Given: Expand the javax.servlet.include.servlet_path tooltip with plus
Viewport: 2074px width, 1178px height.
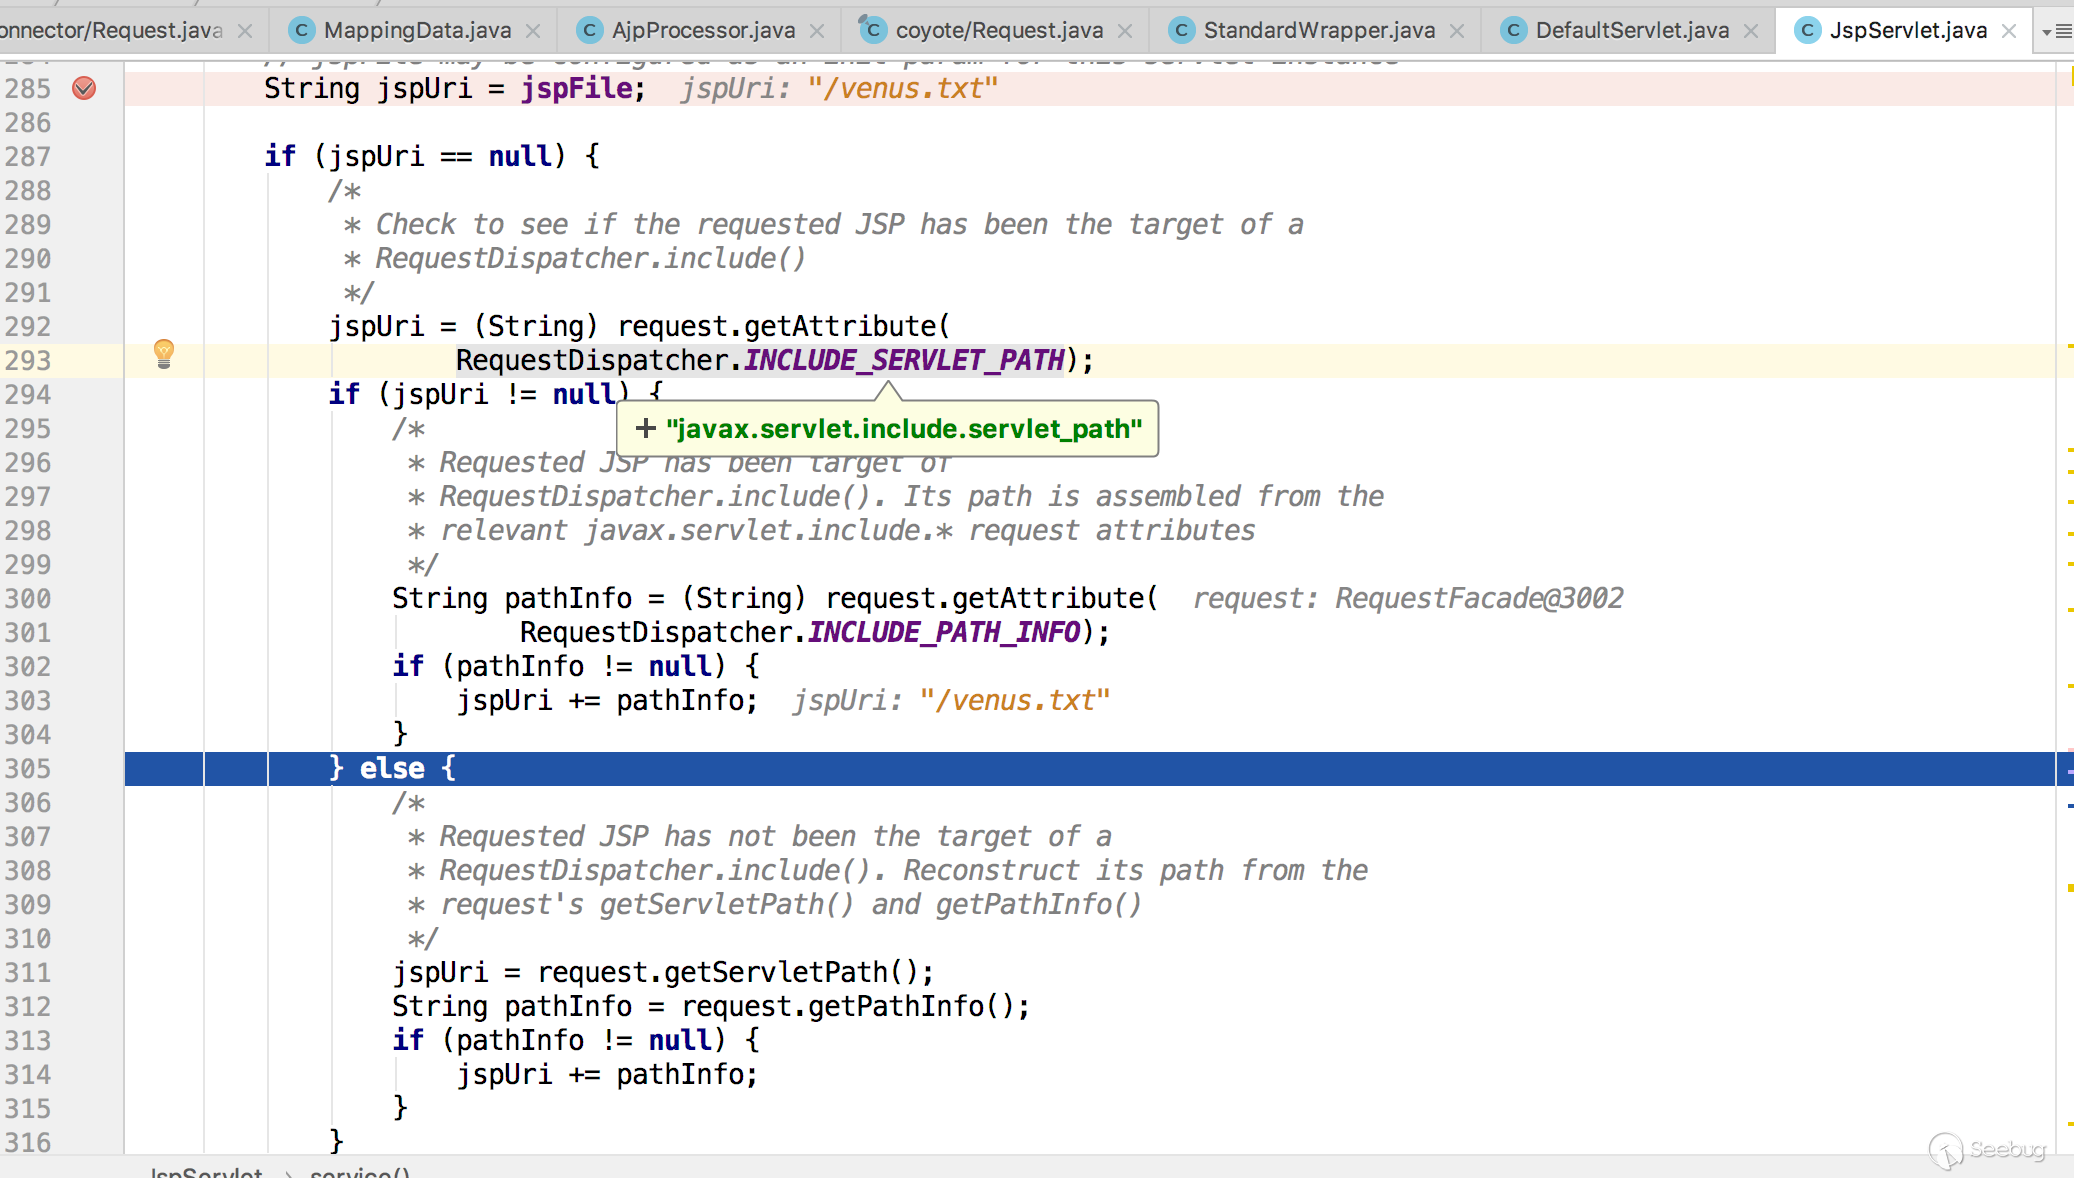Looking at the screenshot, I should [x=646, y=429].
